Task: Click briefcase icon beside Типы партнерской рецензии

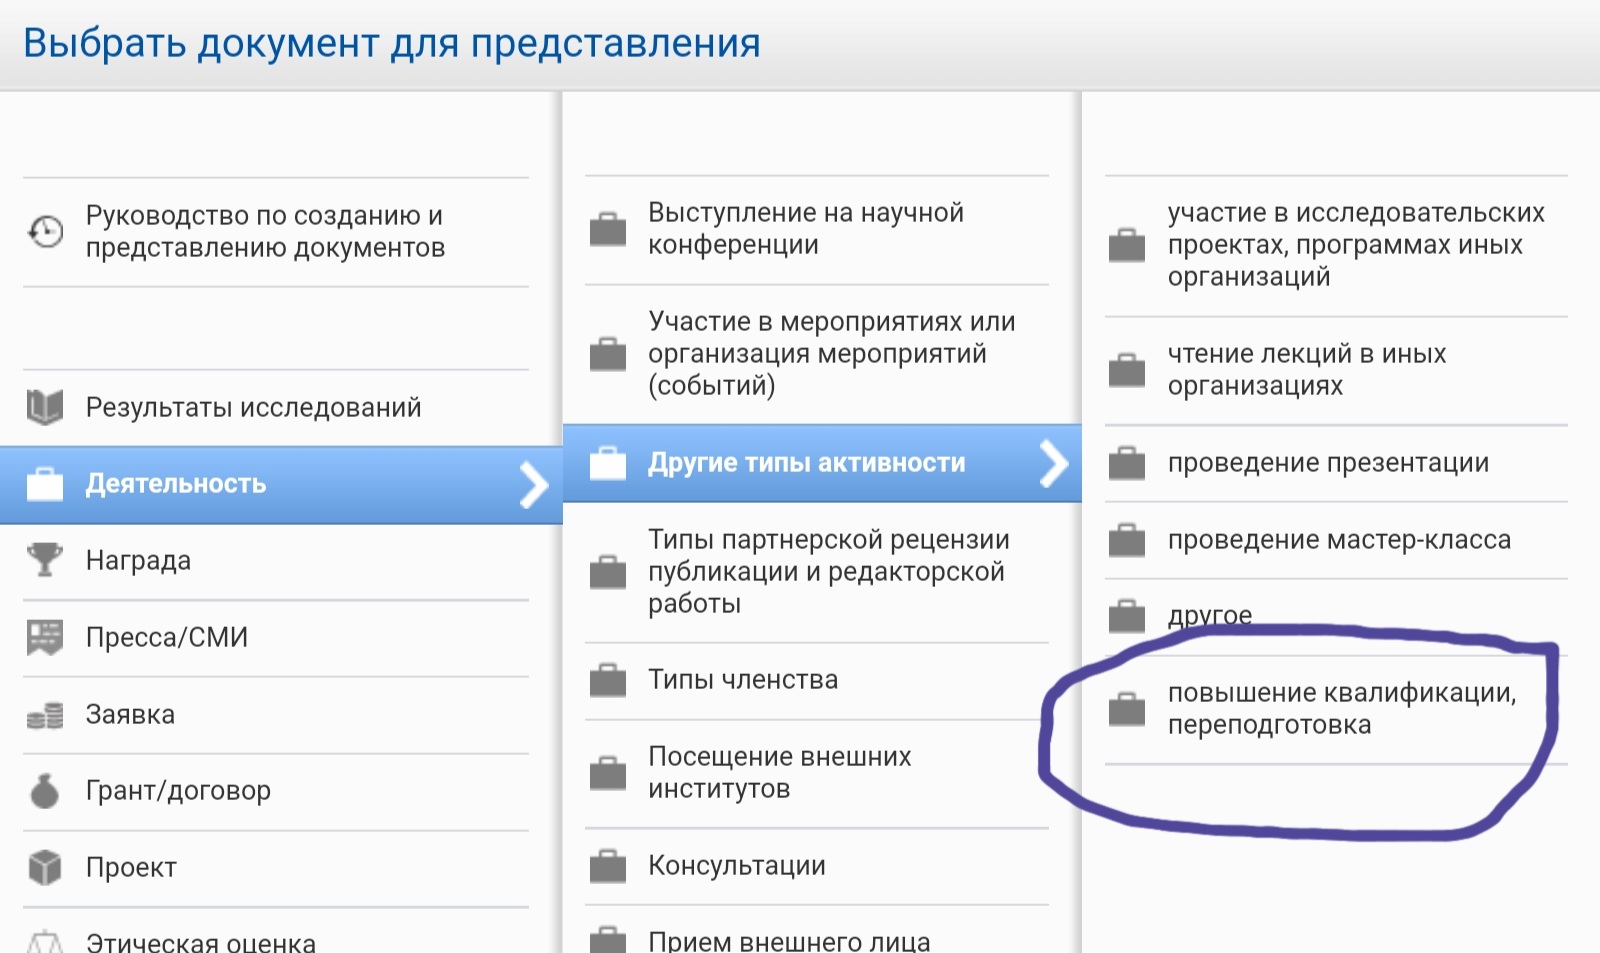Action: (608, 572)
